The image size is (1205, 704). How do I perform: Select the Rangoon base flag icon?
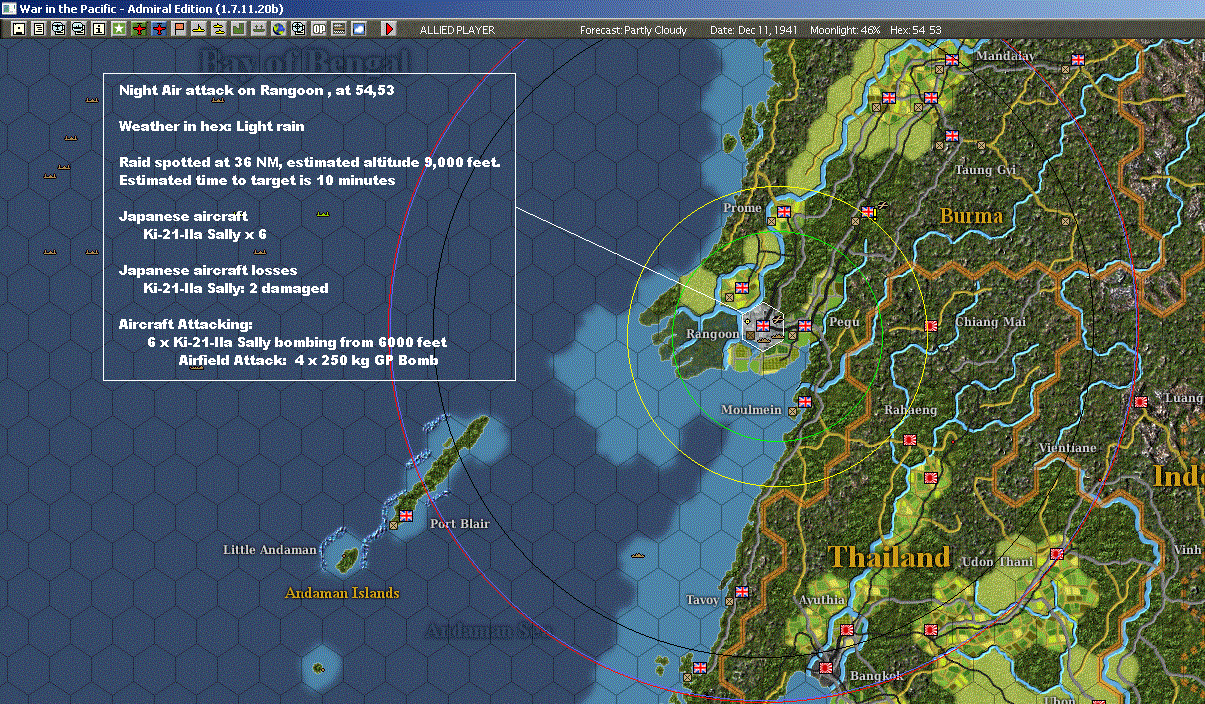pyautogui.click(x=764, y=325)
